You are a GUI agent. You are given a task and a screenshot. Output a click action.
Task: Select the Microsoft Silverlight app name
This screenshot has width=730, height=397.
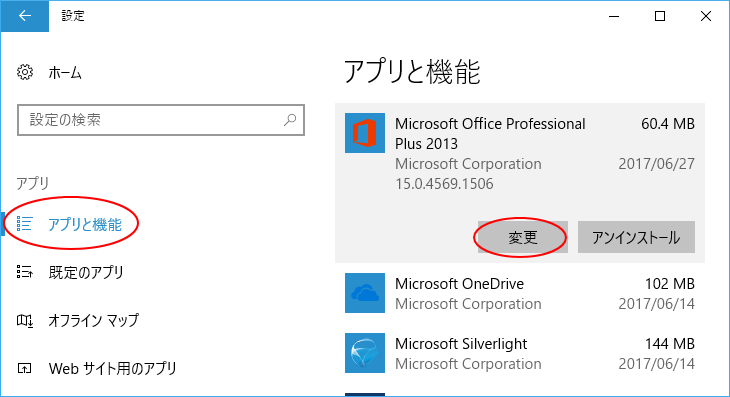[x=461, y=343]
